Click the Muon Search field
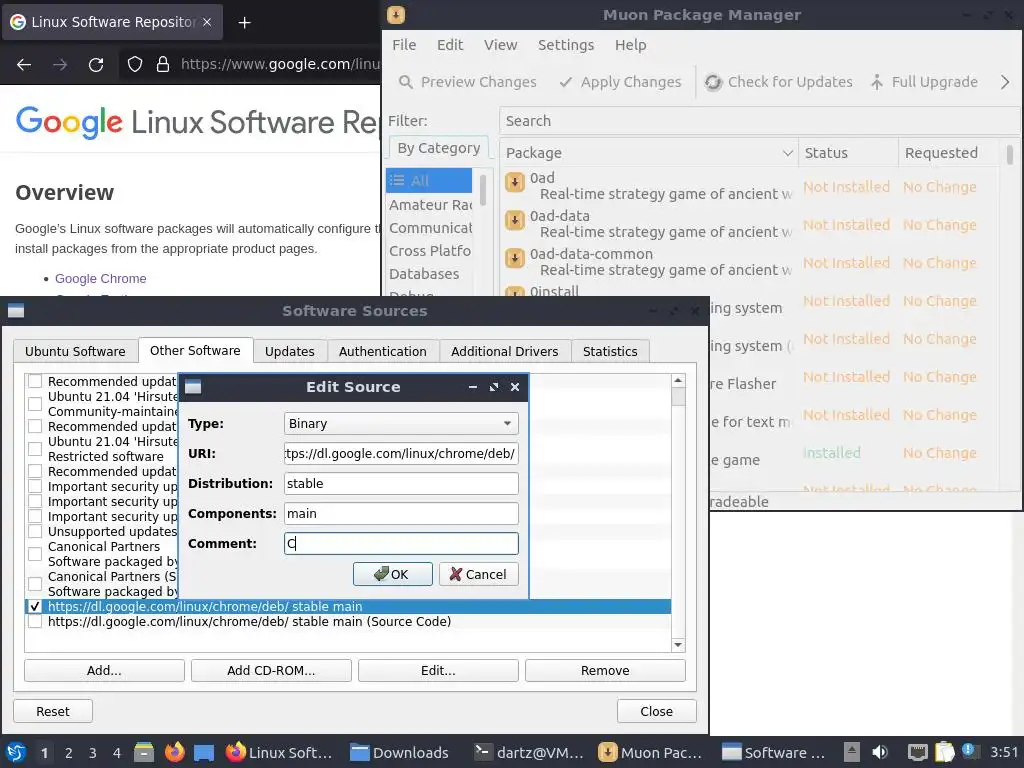The width and height of the screenshot is (1024, 768). [x=759, y=121]
